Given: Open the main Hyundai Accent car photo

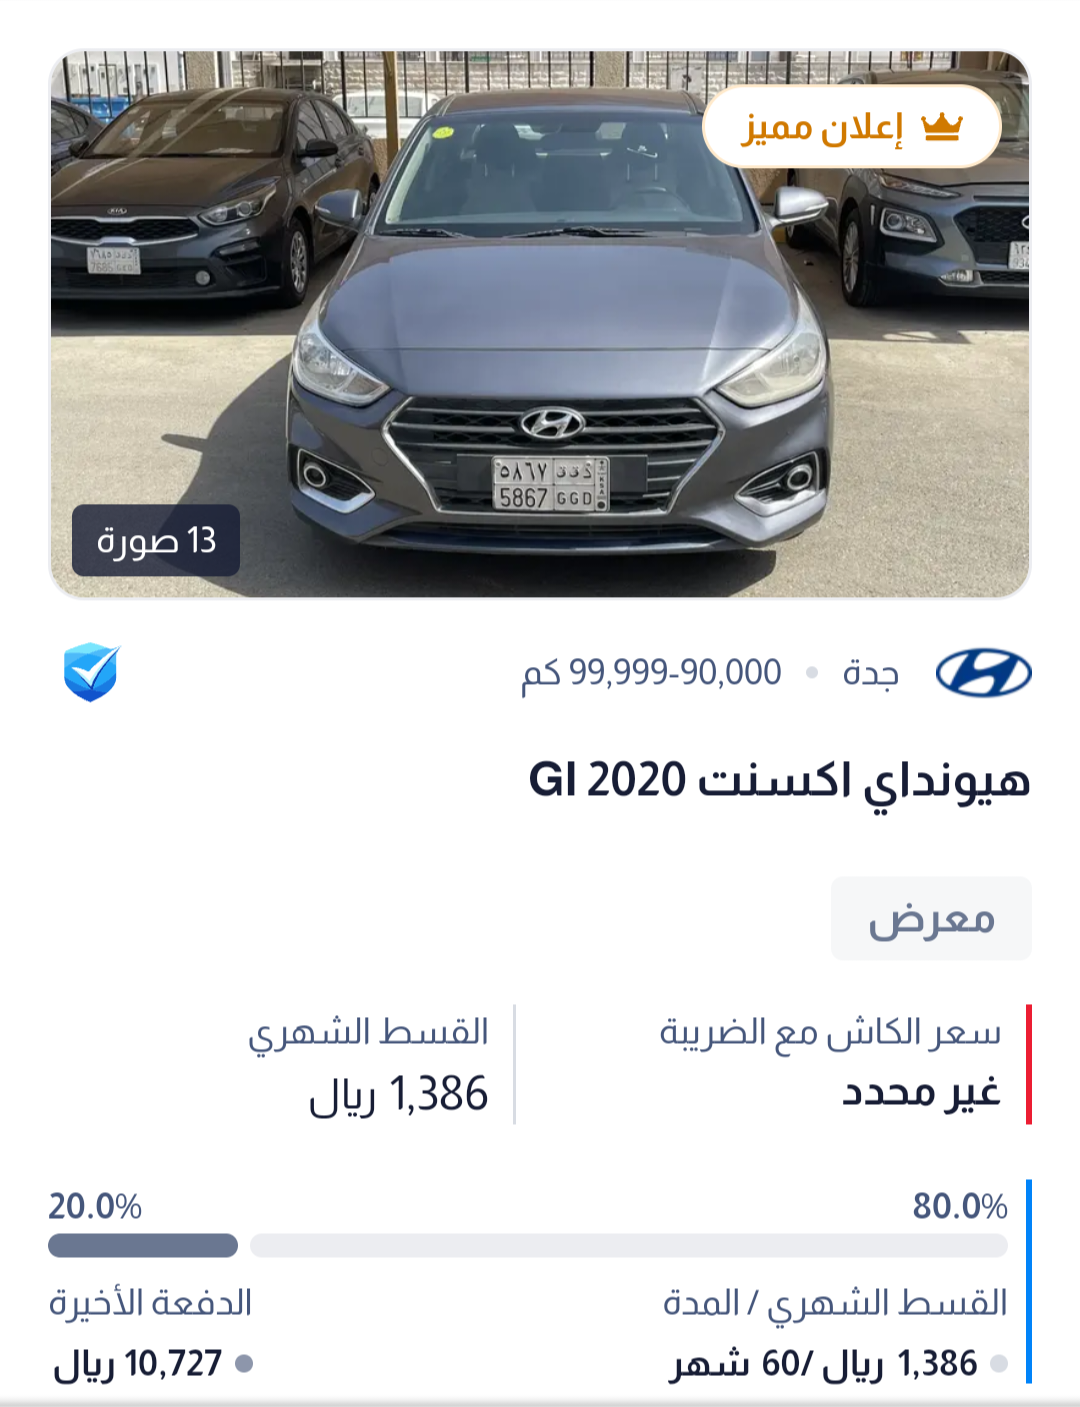Looking at the screenshot, I should tap(540, 324).
